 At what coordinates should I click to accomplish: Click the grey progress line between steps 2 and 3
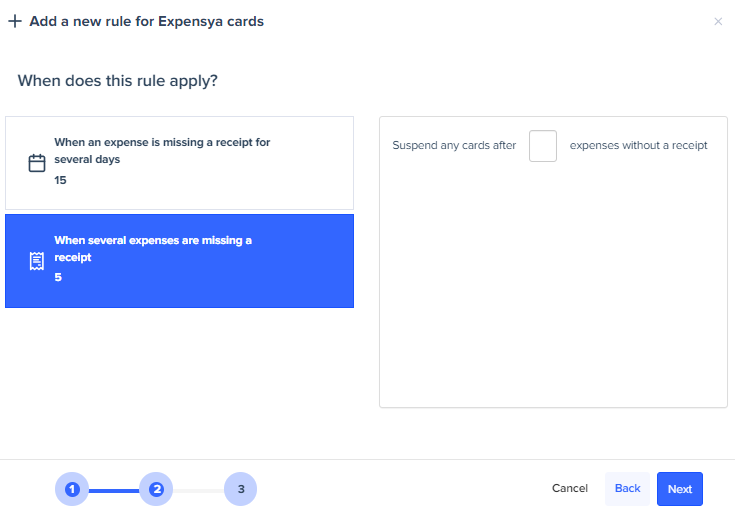(x=198, y=490)
